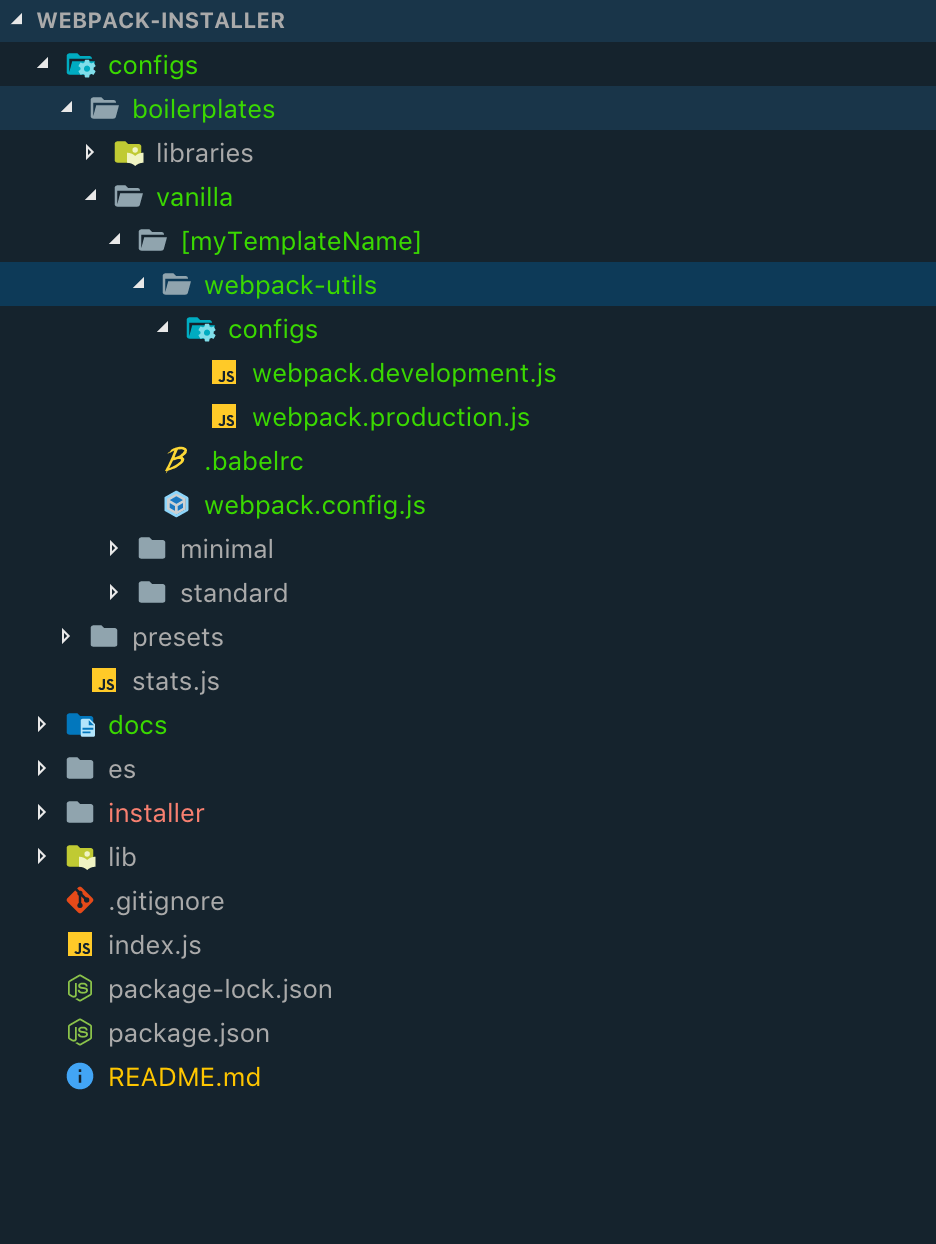936x1244 pixels.
Task: Click the git icon of .gitignore
Action: 80,900
